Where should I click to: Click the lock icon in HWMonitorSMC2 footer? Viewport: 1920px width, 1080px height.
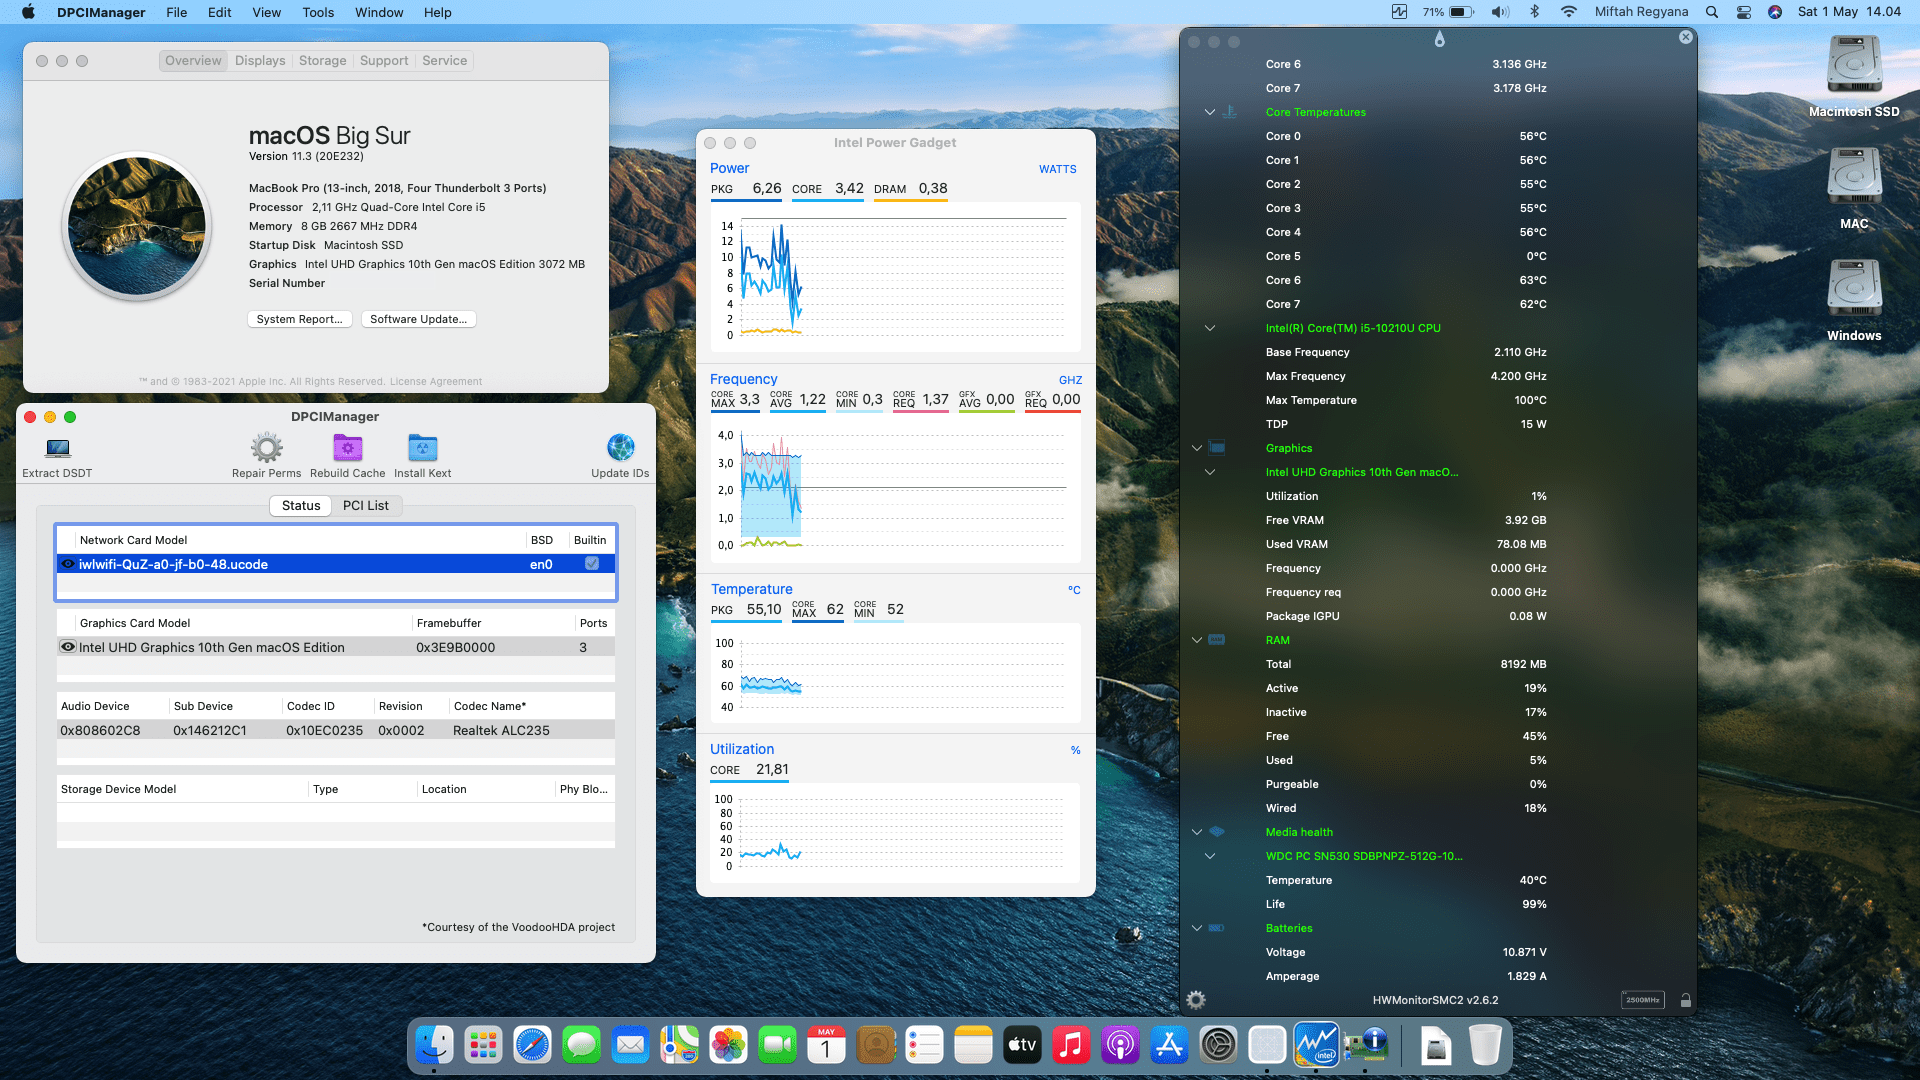pyautogui.click(x=1685, y=1000)
